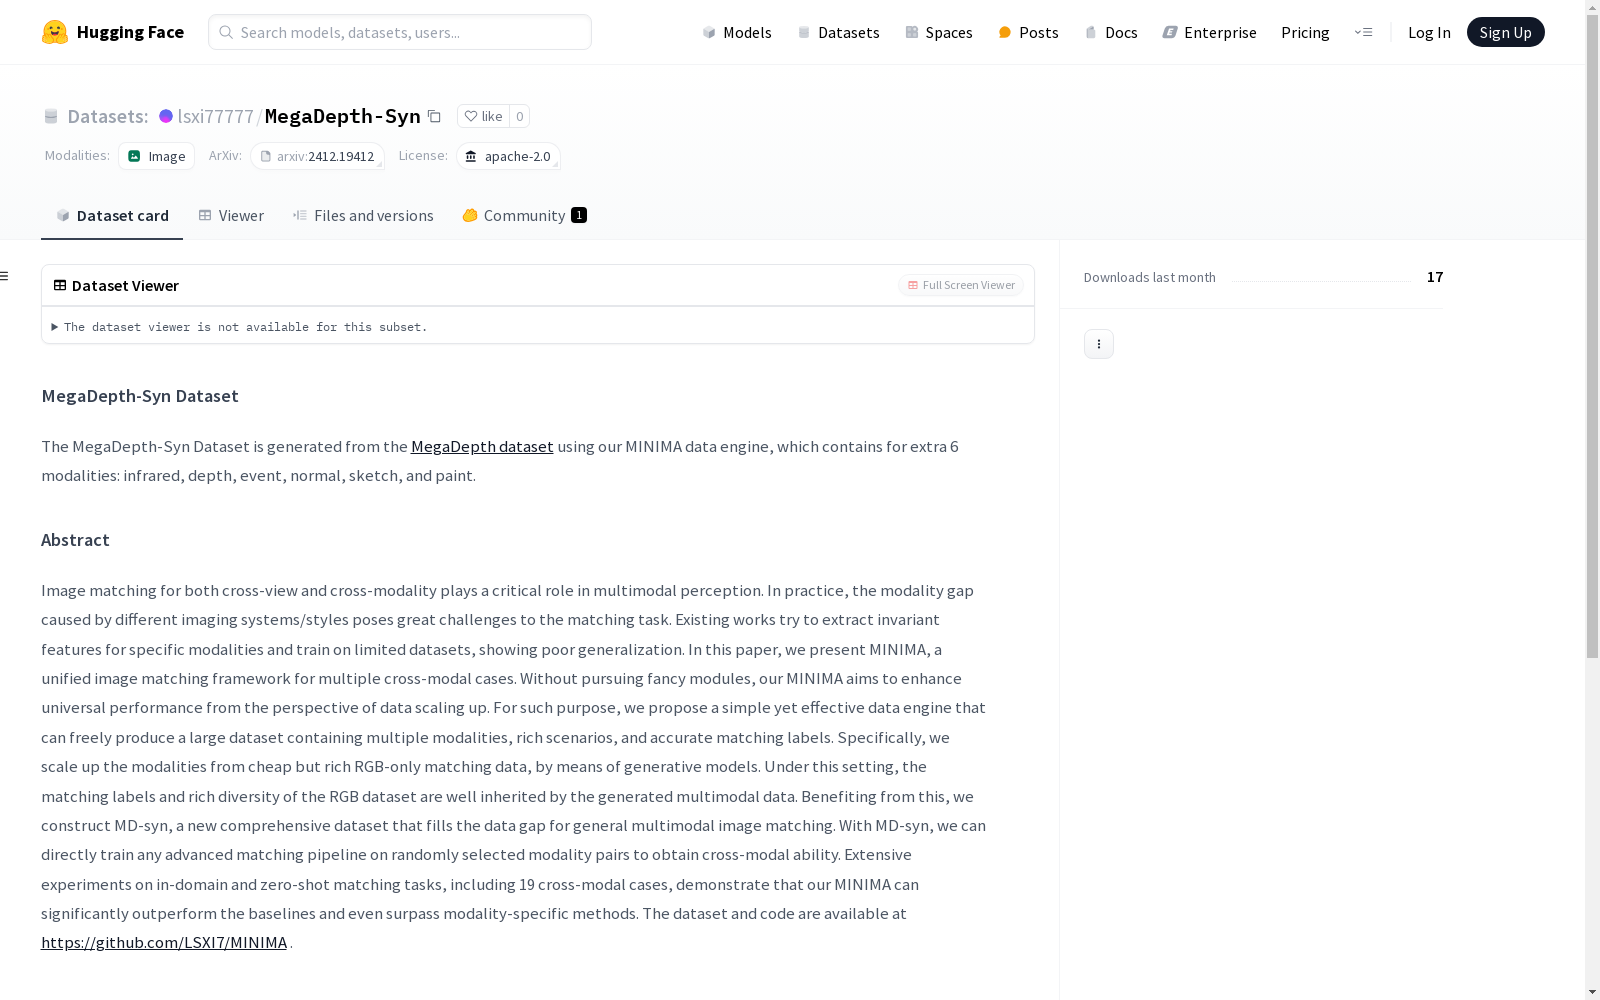Click the Datasets stack icon beside title
This screenshot has height=1000, width=1600.
coord(51,116)
